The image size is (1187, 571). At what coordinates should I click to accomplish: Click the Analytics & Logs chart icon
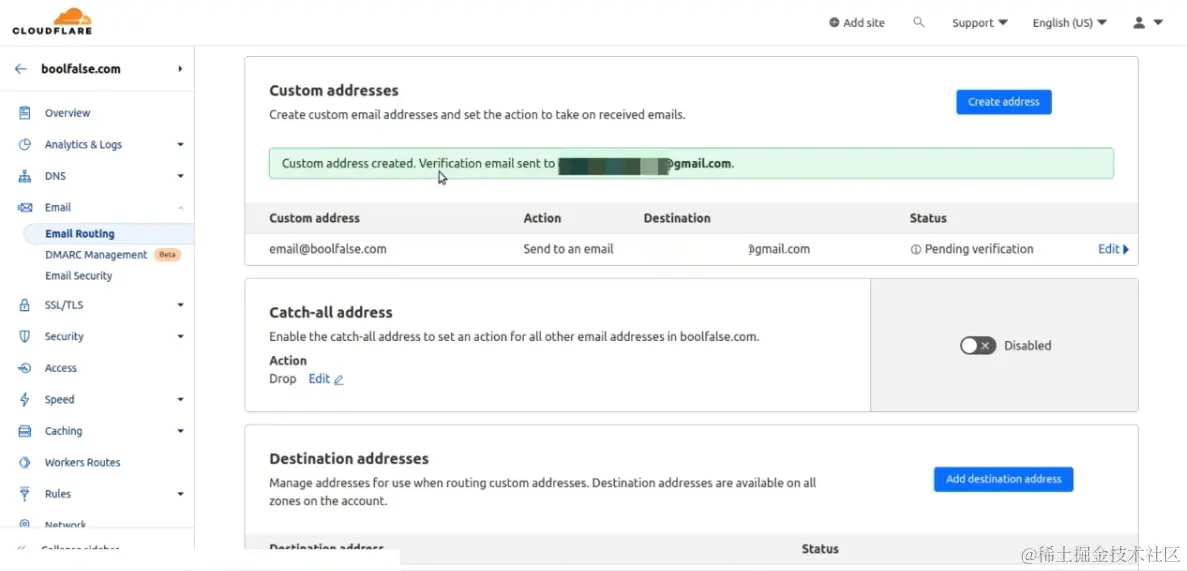(x=25, y=145)
